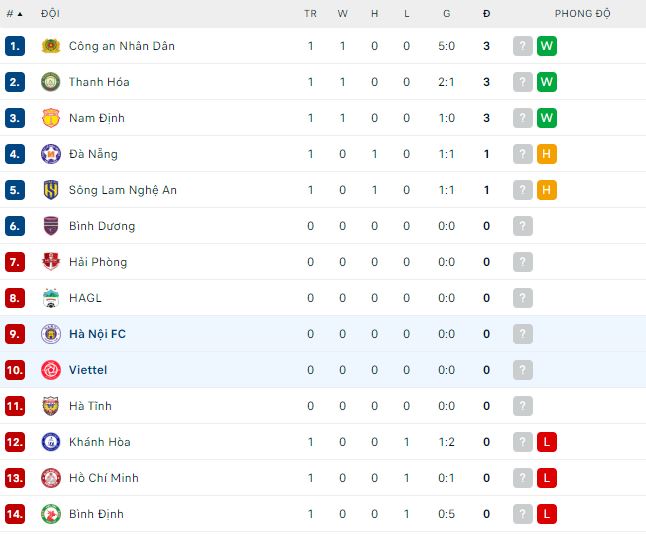Click the Thanh Hóa club crest

coord(50,82)
